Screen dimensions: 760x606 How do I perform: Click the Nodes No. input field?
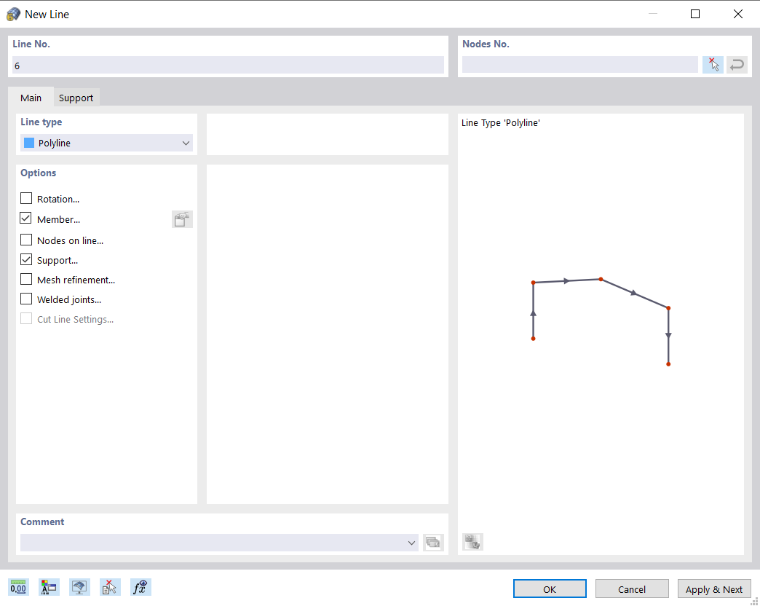click(580, 65)
